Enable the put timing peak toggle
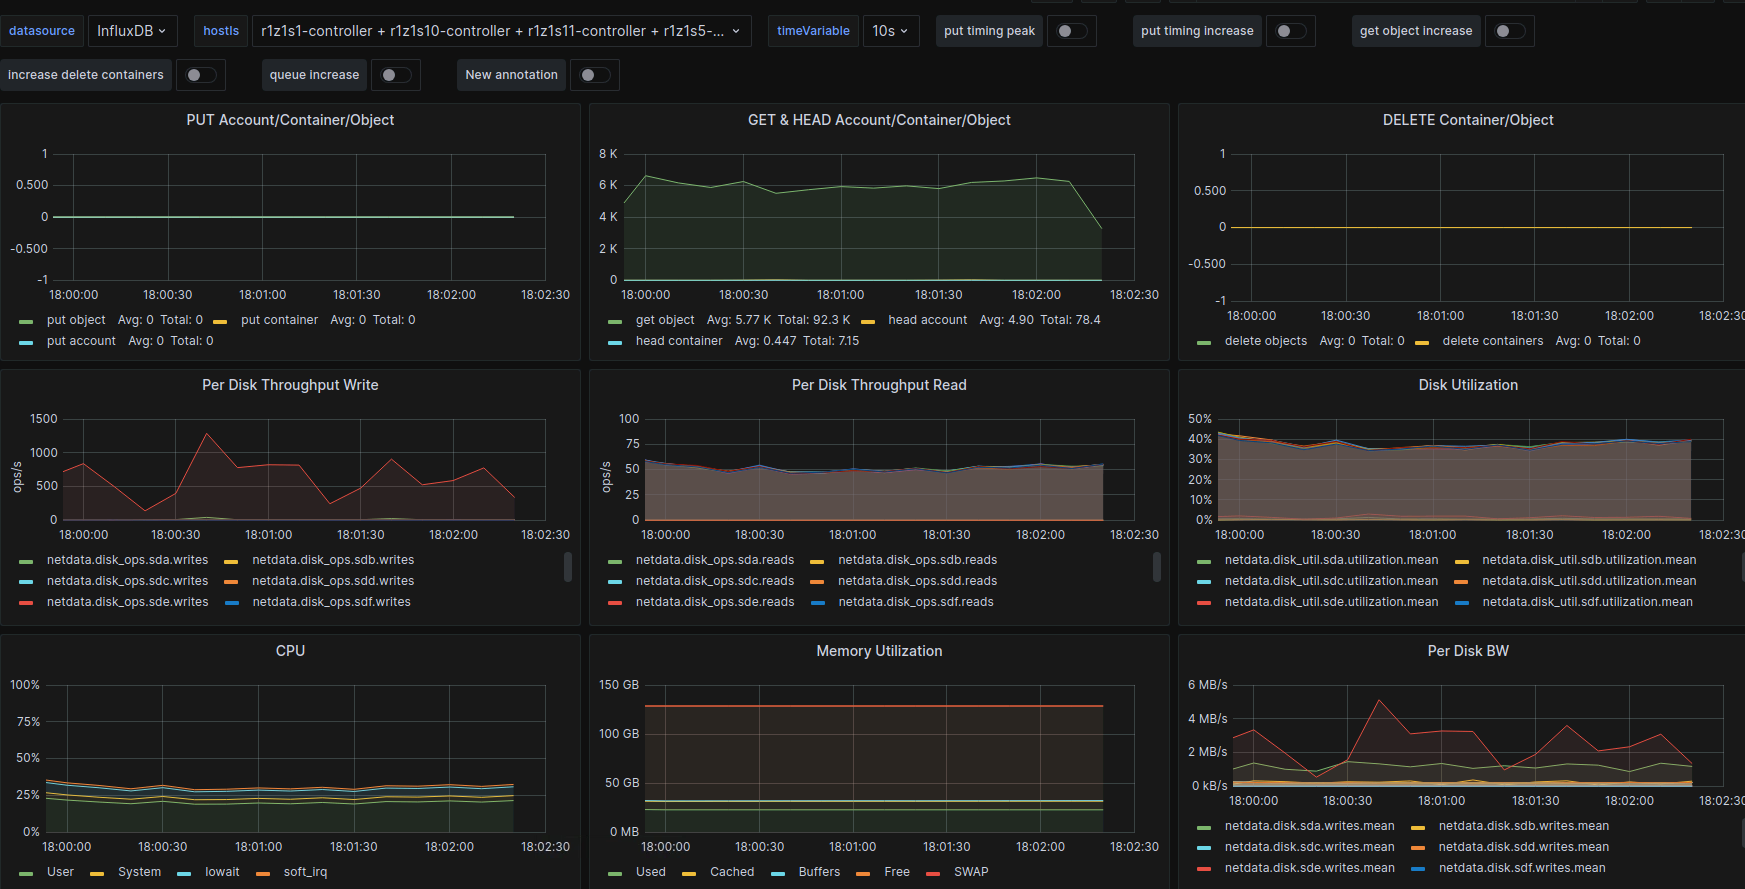This screenshot has height=889, width=1745. [x=1071, y=31]
